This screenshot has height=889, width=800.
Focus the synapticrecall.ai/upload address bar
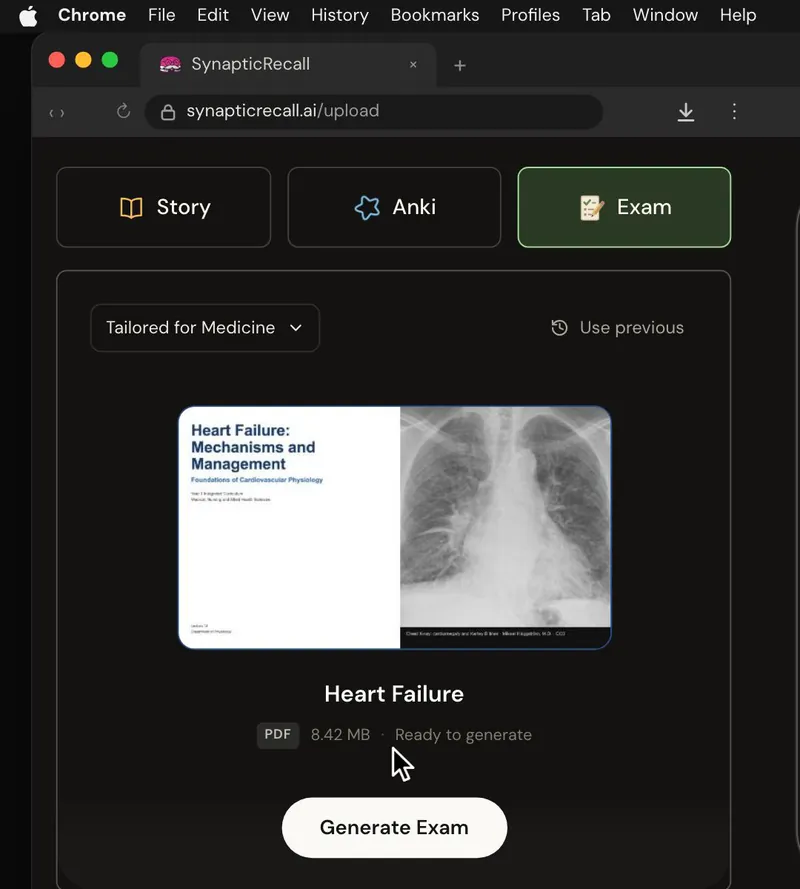(x=374, y=112)
